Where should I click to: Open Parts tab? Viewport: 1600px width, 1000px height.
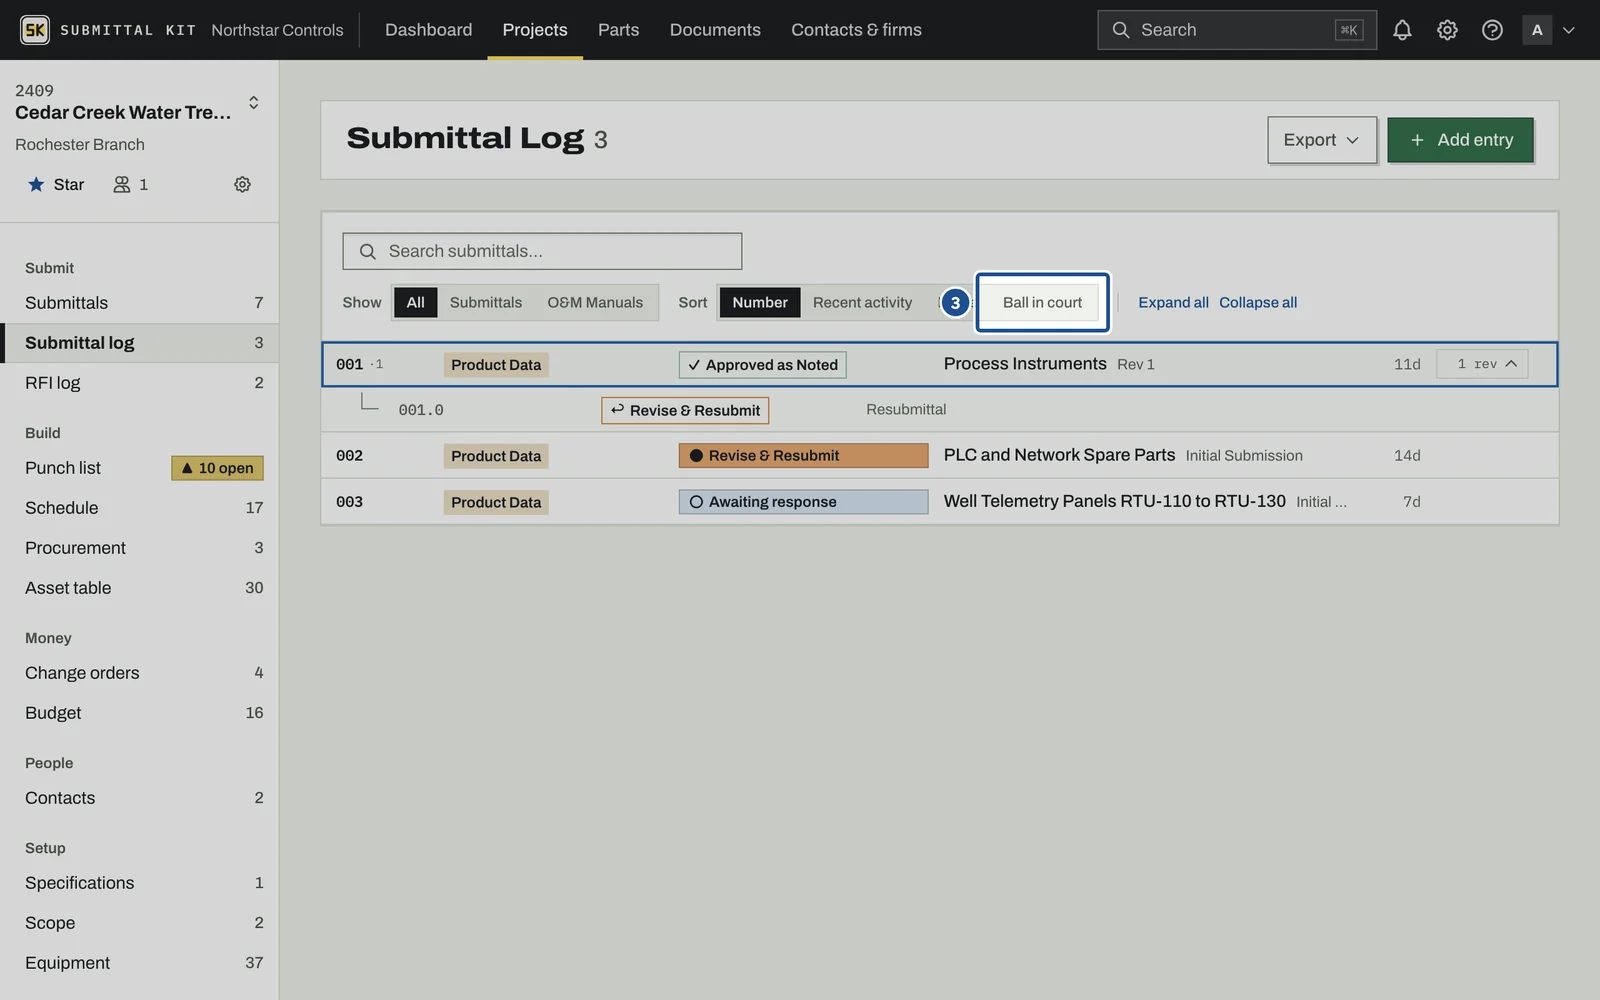[x=618, y=30]
